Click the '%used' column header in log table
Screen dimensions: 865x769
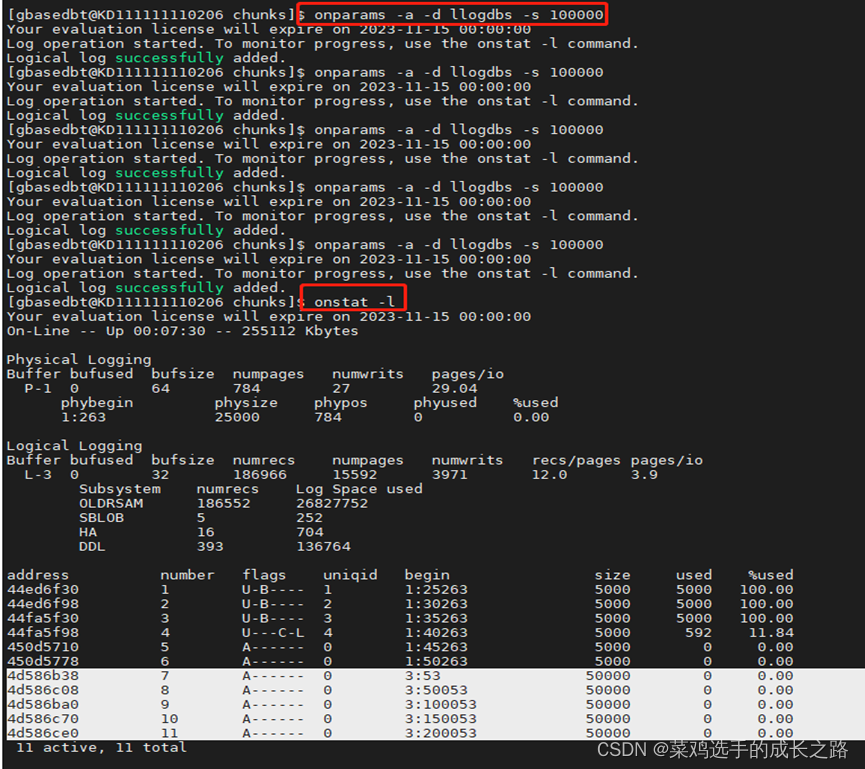click(771, 575)
